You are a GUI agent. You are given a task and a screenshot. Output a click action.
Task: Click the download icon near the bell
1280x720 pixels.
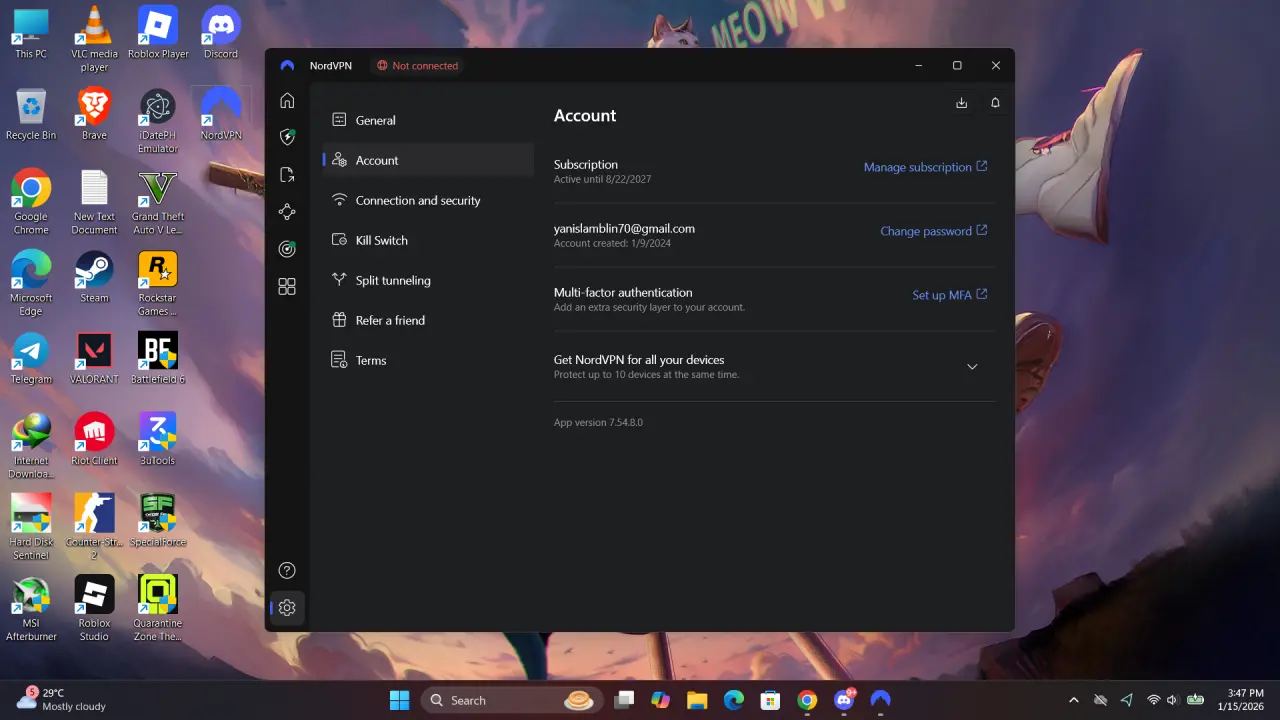click(961, 103)
